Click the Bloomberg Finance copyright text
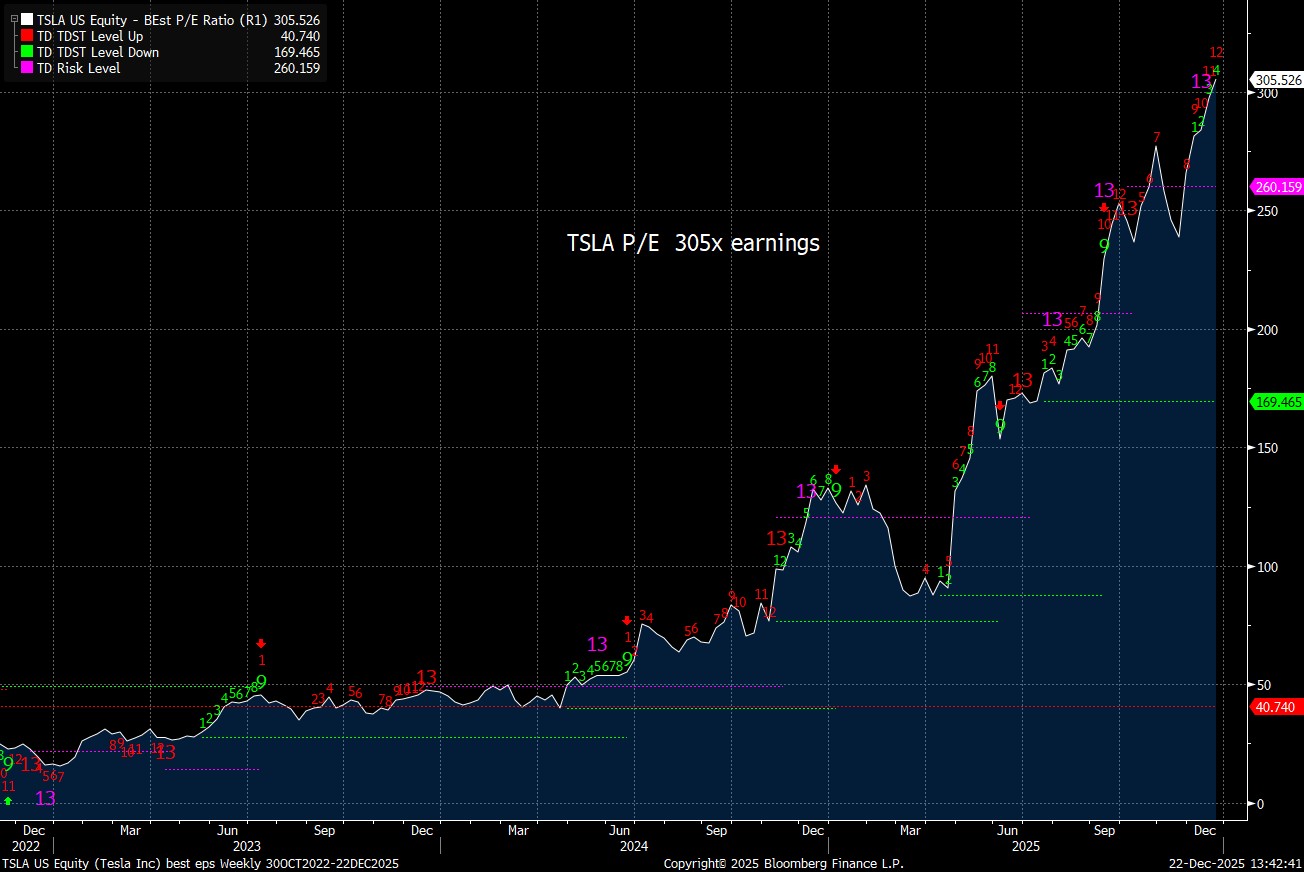1304x872 pixels. [x=783, y=863]
